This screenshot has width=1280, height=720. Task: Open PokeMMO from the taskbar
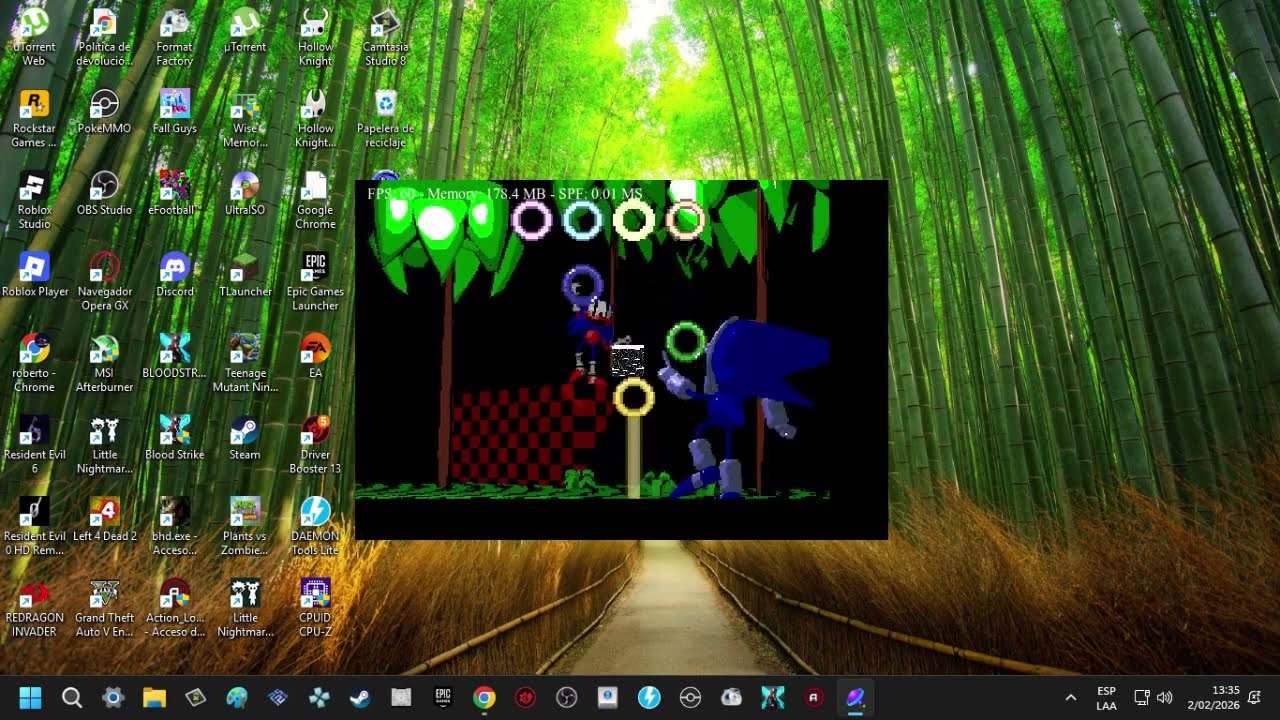(x=691, y=697)
